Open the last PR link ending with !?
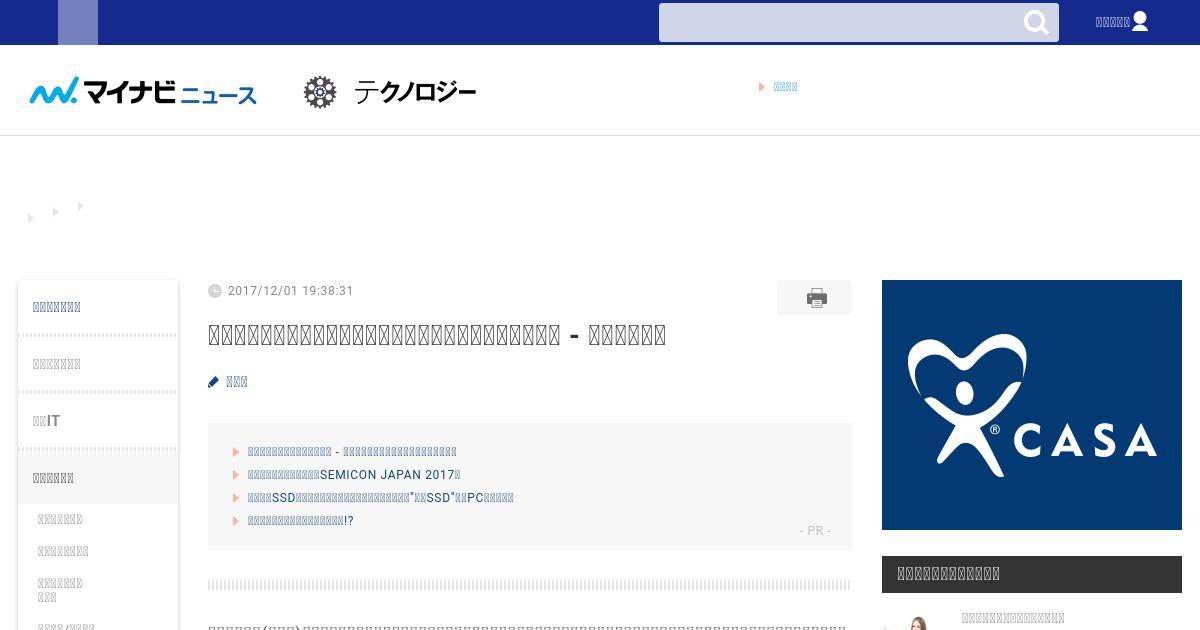This screenshot has height=630, width=1200. point(300,521)
